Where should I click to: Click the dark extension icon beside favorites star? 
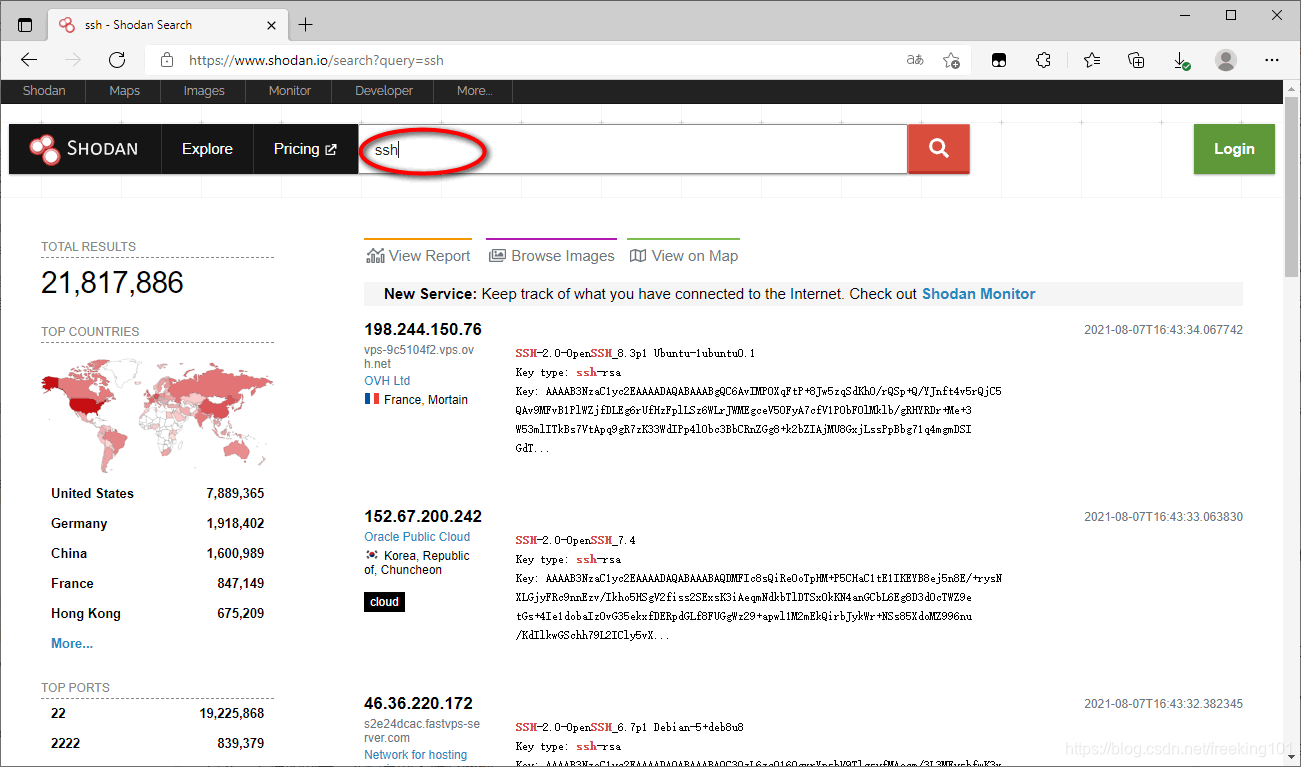click(x=998, y=60)
